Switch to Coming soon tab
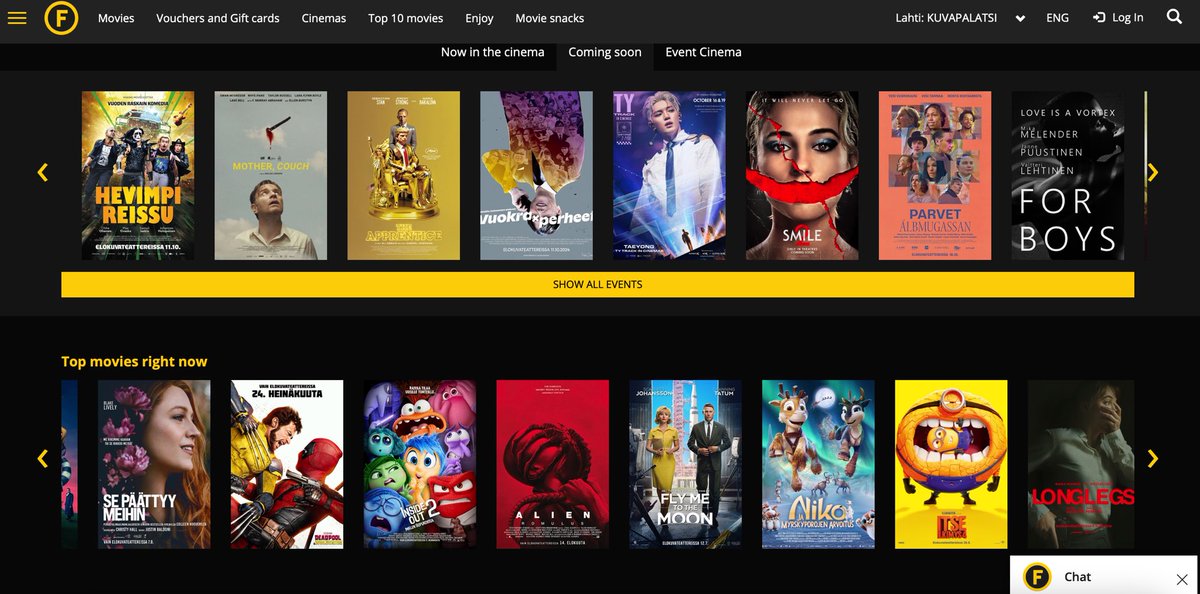Screen dimensions: 1200x594 (605, 52)
